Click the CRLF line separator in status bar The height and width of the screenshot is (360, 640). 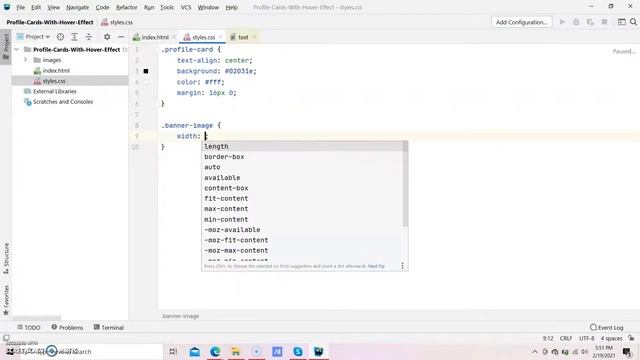566,338
